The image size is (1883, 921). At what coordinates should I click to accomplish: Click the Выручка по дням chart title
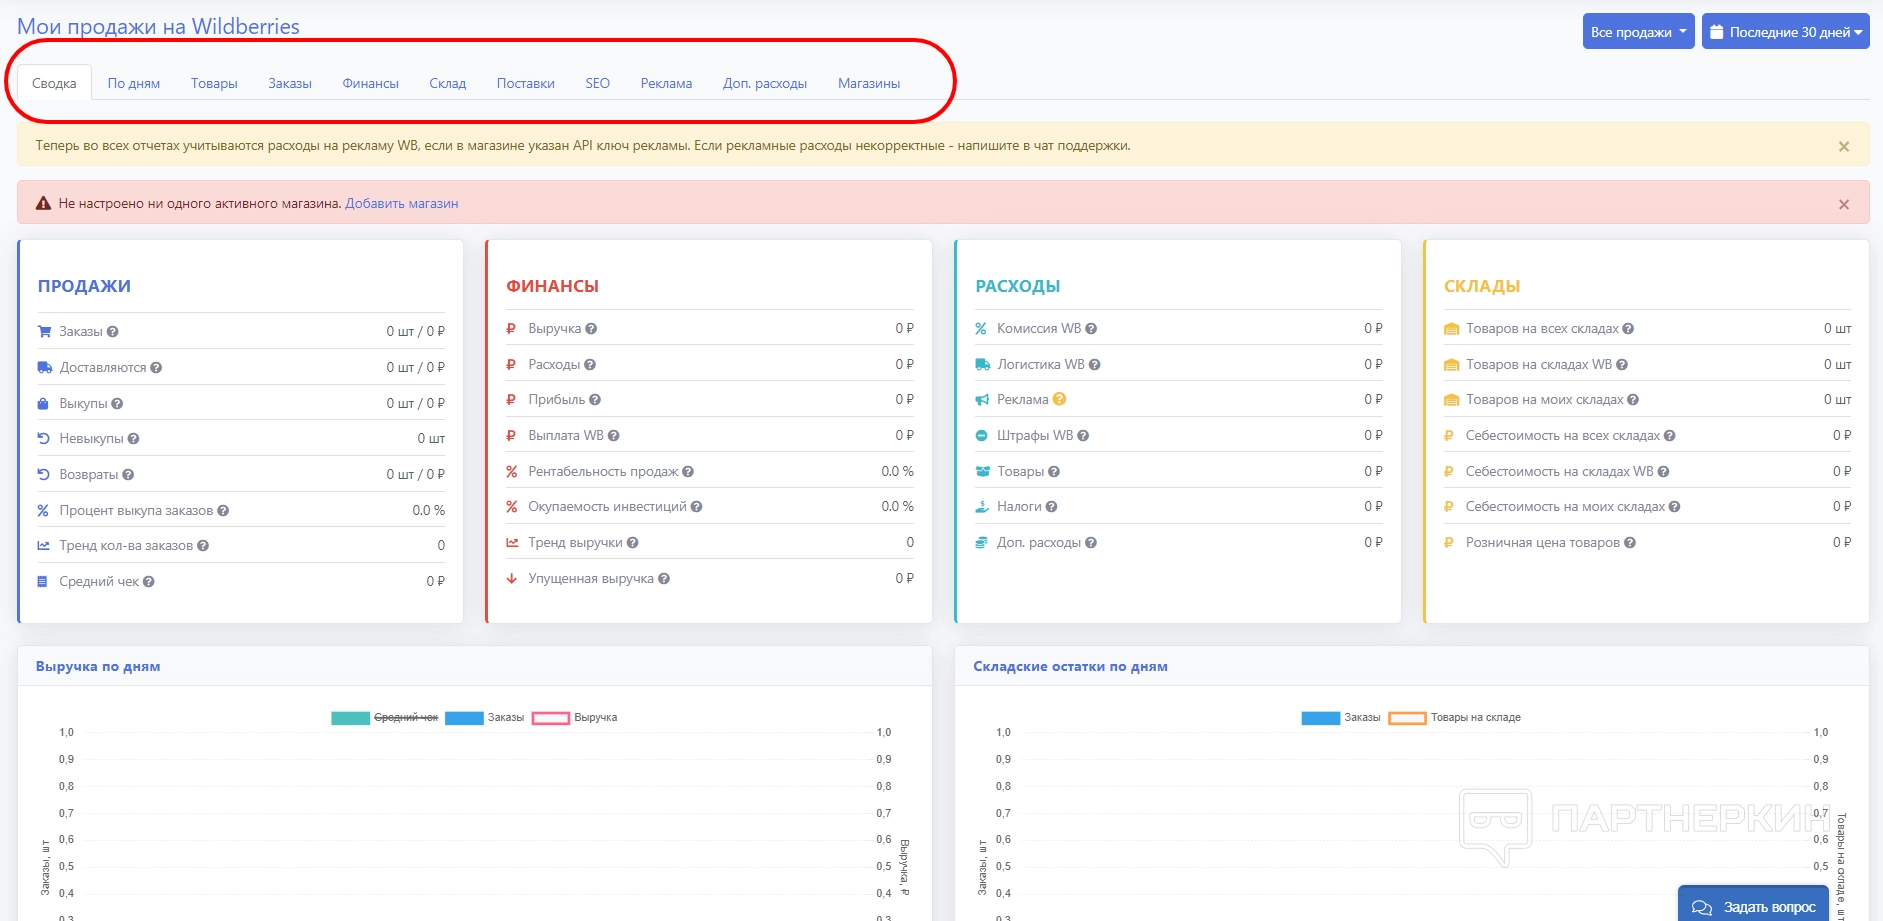pyautogui.click(x=98, y=666)
